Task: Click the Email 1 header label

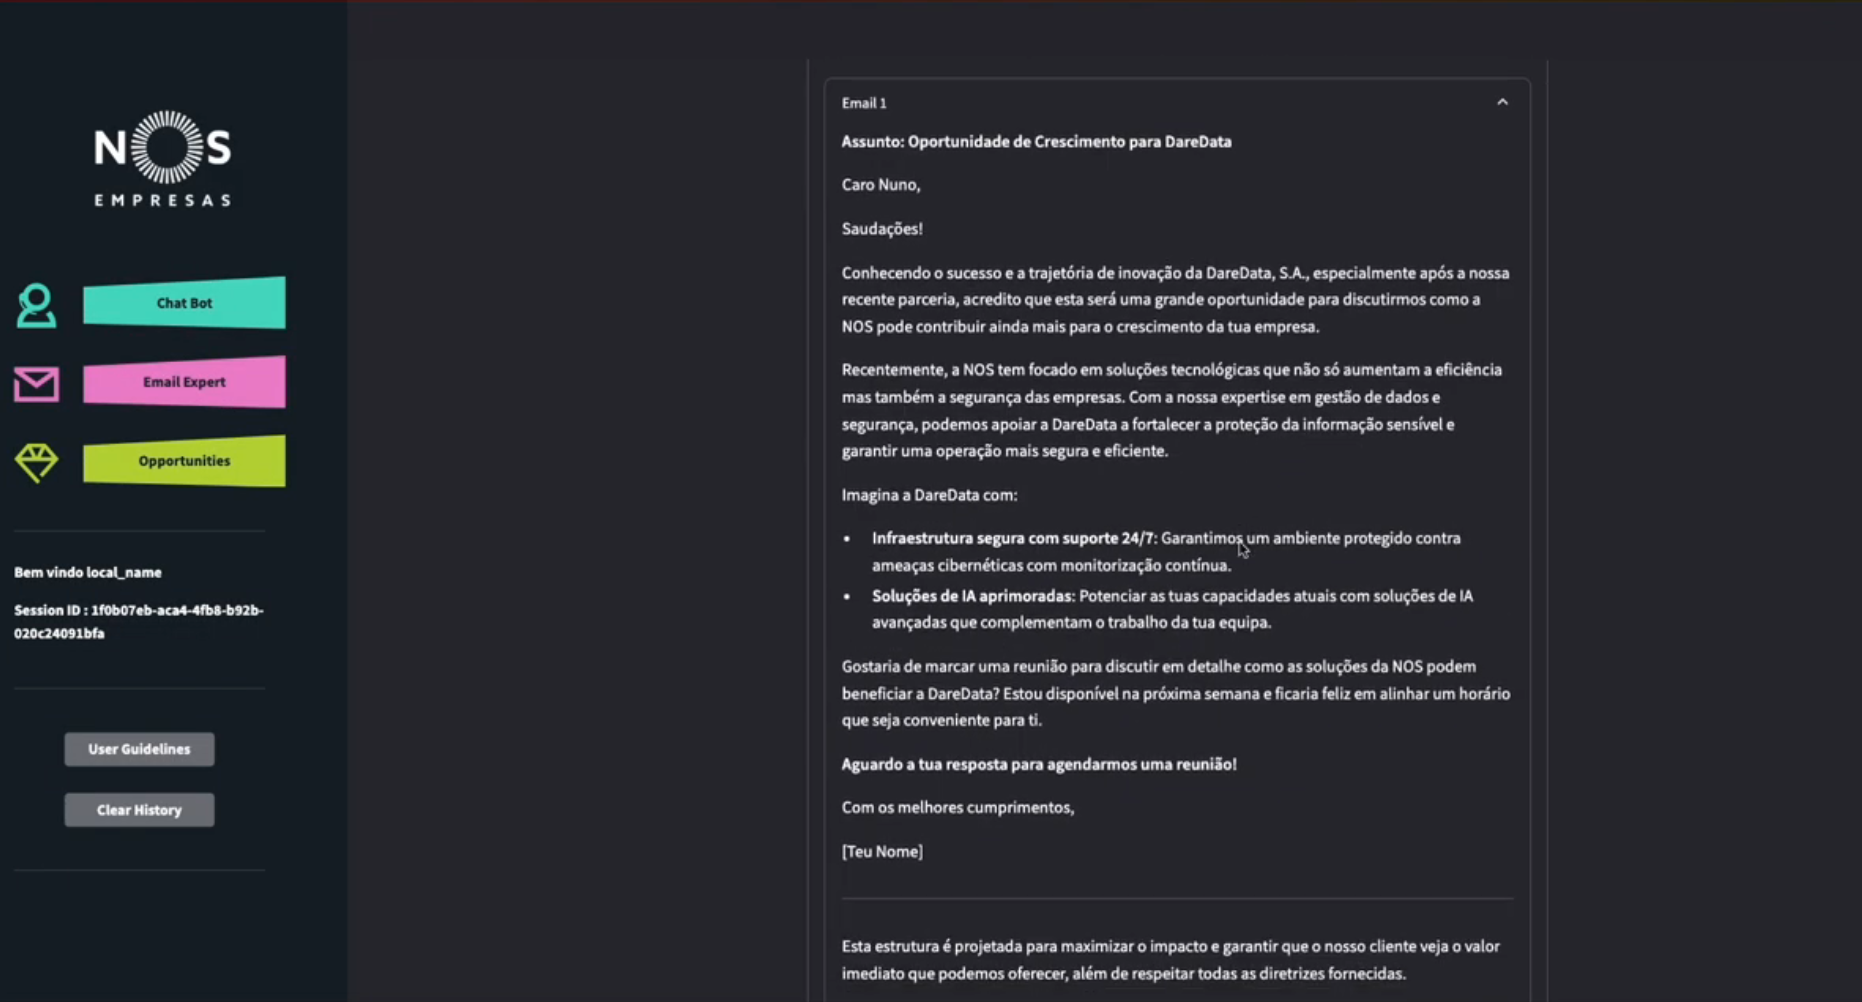Action: 864,103
